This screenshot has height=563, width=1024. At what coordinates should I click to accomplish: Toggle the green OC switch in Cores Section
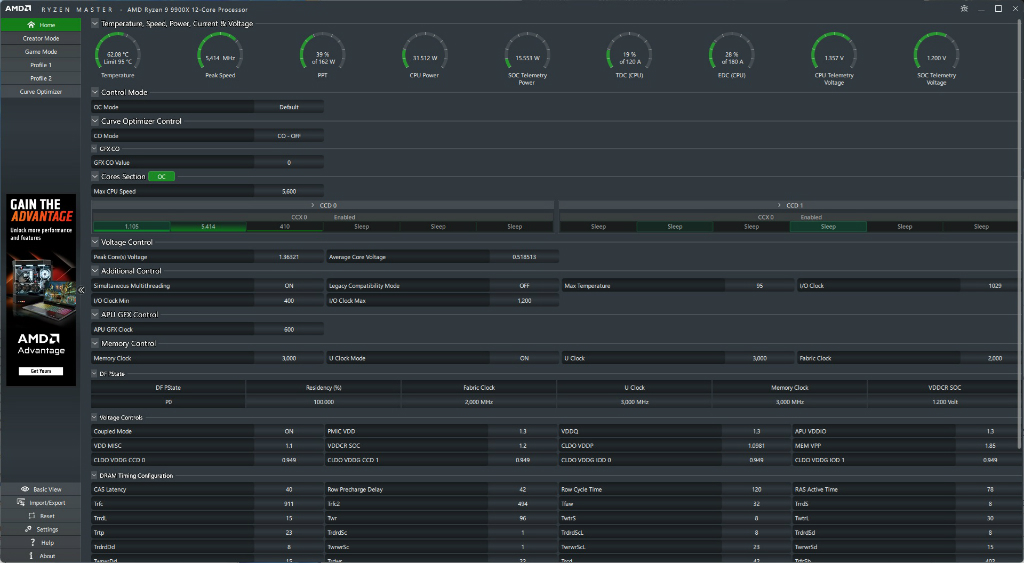pos(161,176)
